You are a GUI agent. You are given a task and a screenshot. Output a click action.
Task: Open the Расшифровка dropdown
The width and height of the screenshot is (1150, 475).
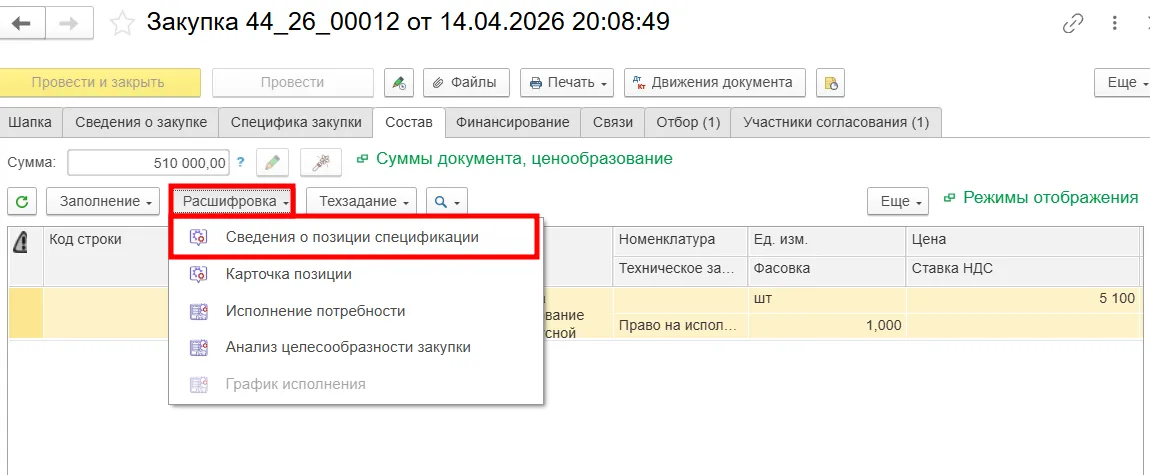232,201
